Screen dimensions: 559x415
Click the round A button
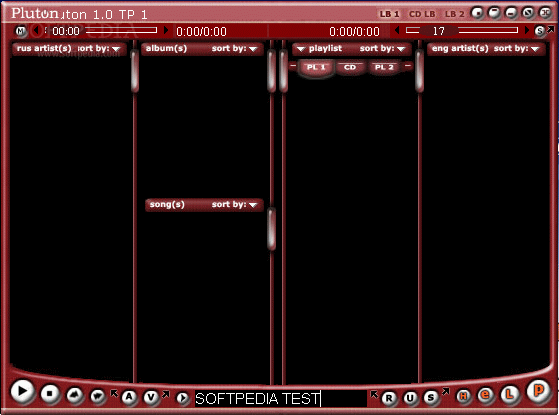[129, 396]
